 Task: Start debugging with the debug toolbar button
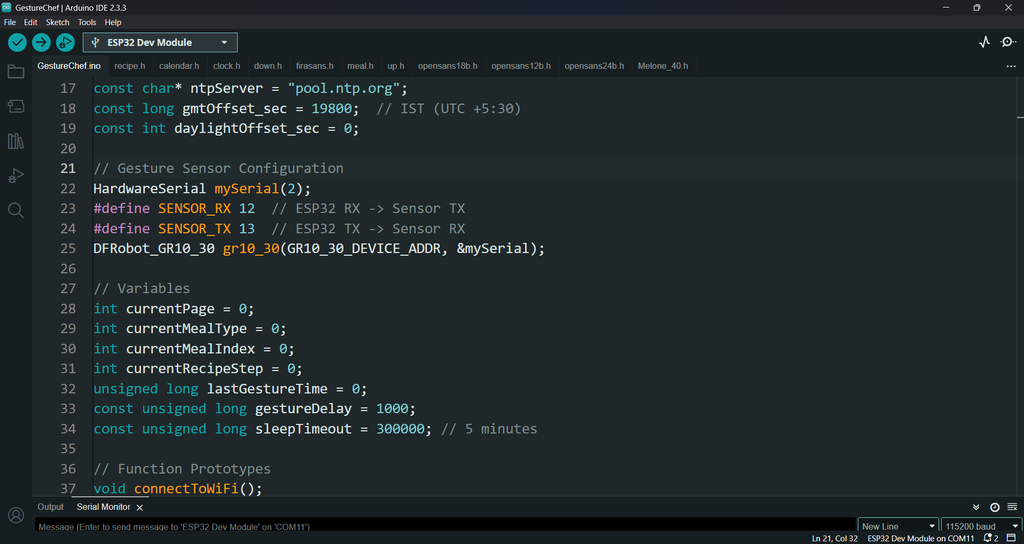pos(65,42)
